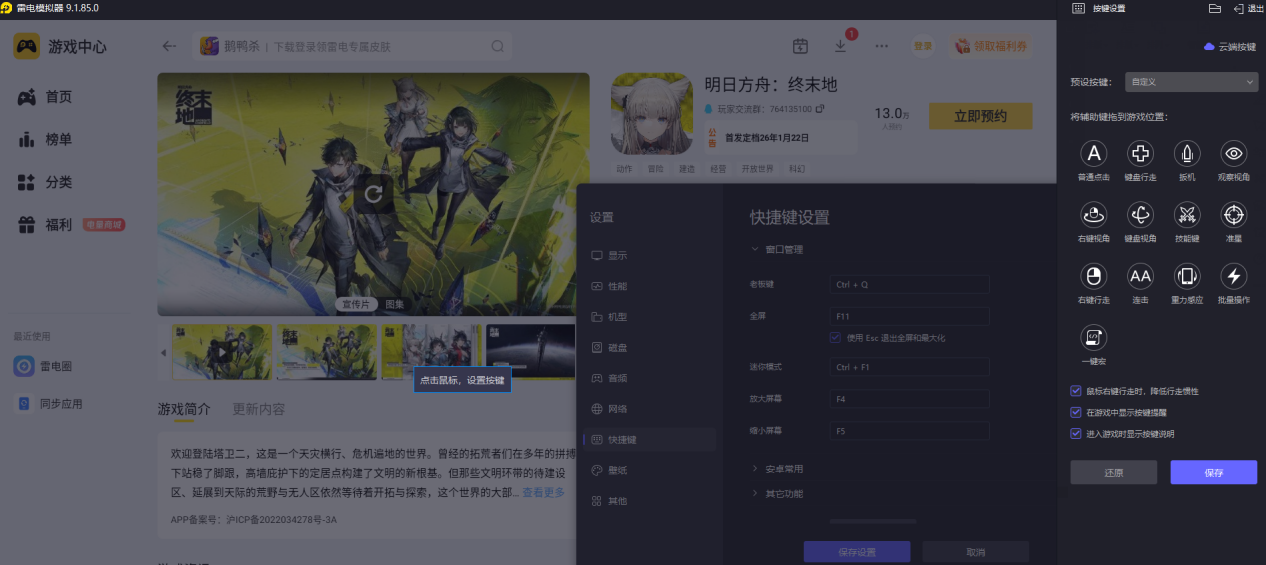Viewport: 1266px width, 565px height.
Task: Toggle 在游戏中显示按键提醒 checkbox
Action: (x=1076, y=412)
